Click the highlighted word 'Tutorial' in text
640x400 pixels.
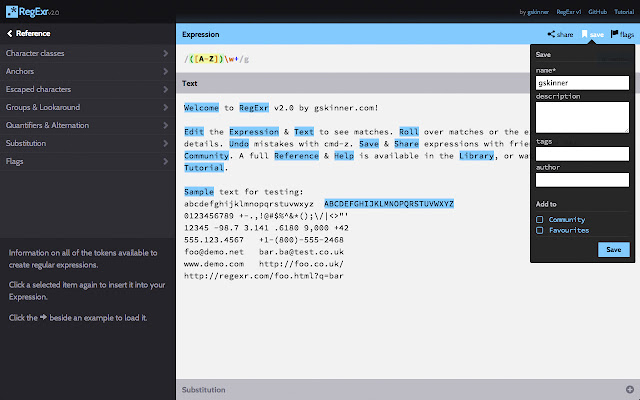pos(204,168)
